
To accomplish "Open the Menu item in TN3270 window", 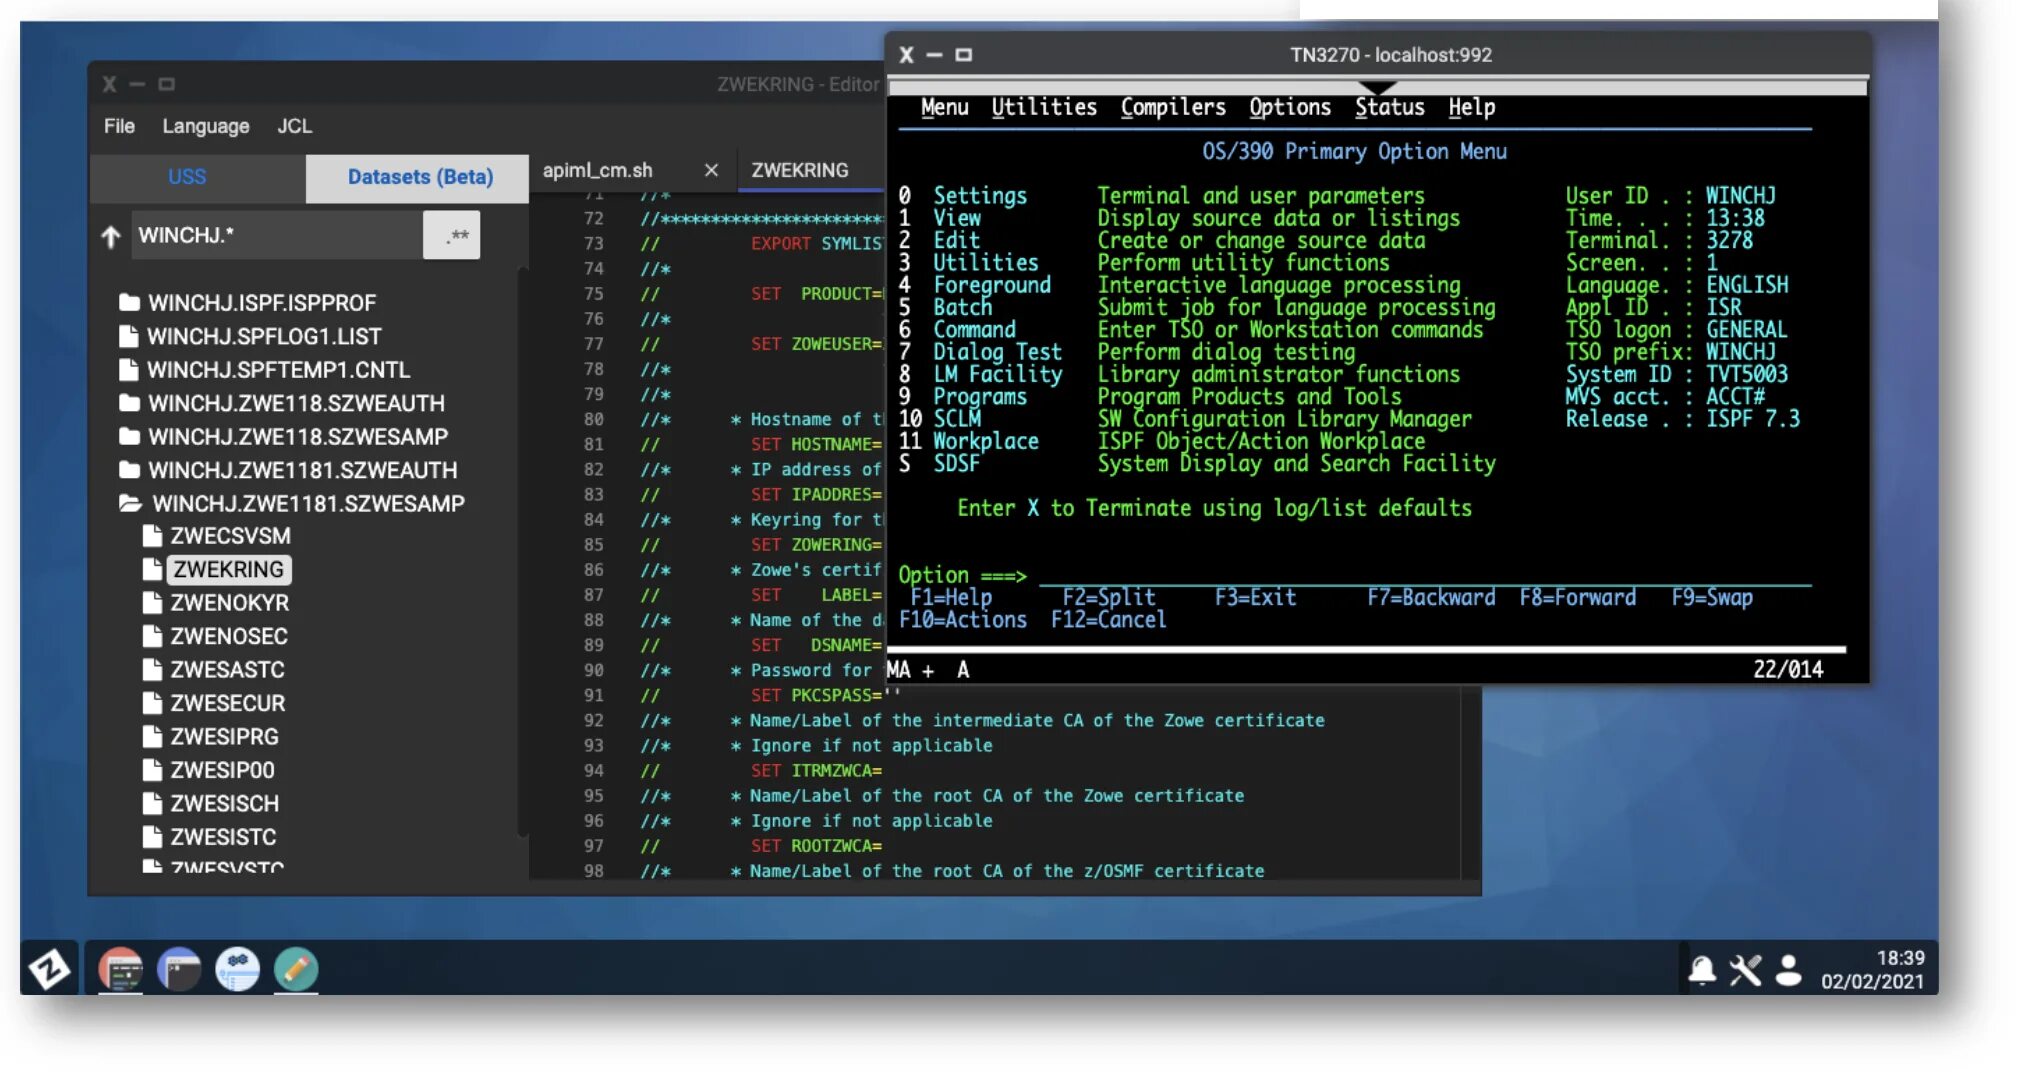I will point(944,107).
